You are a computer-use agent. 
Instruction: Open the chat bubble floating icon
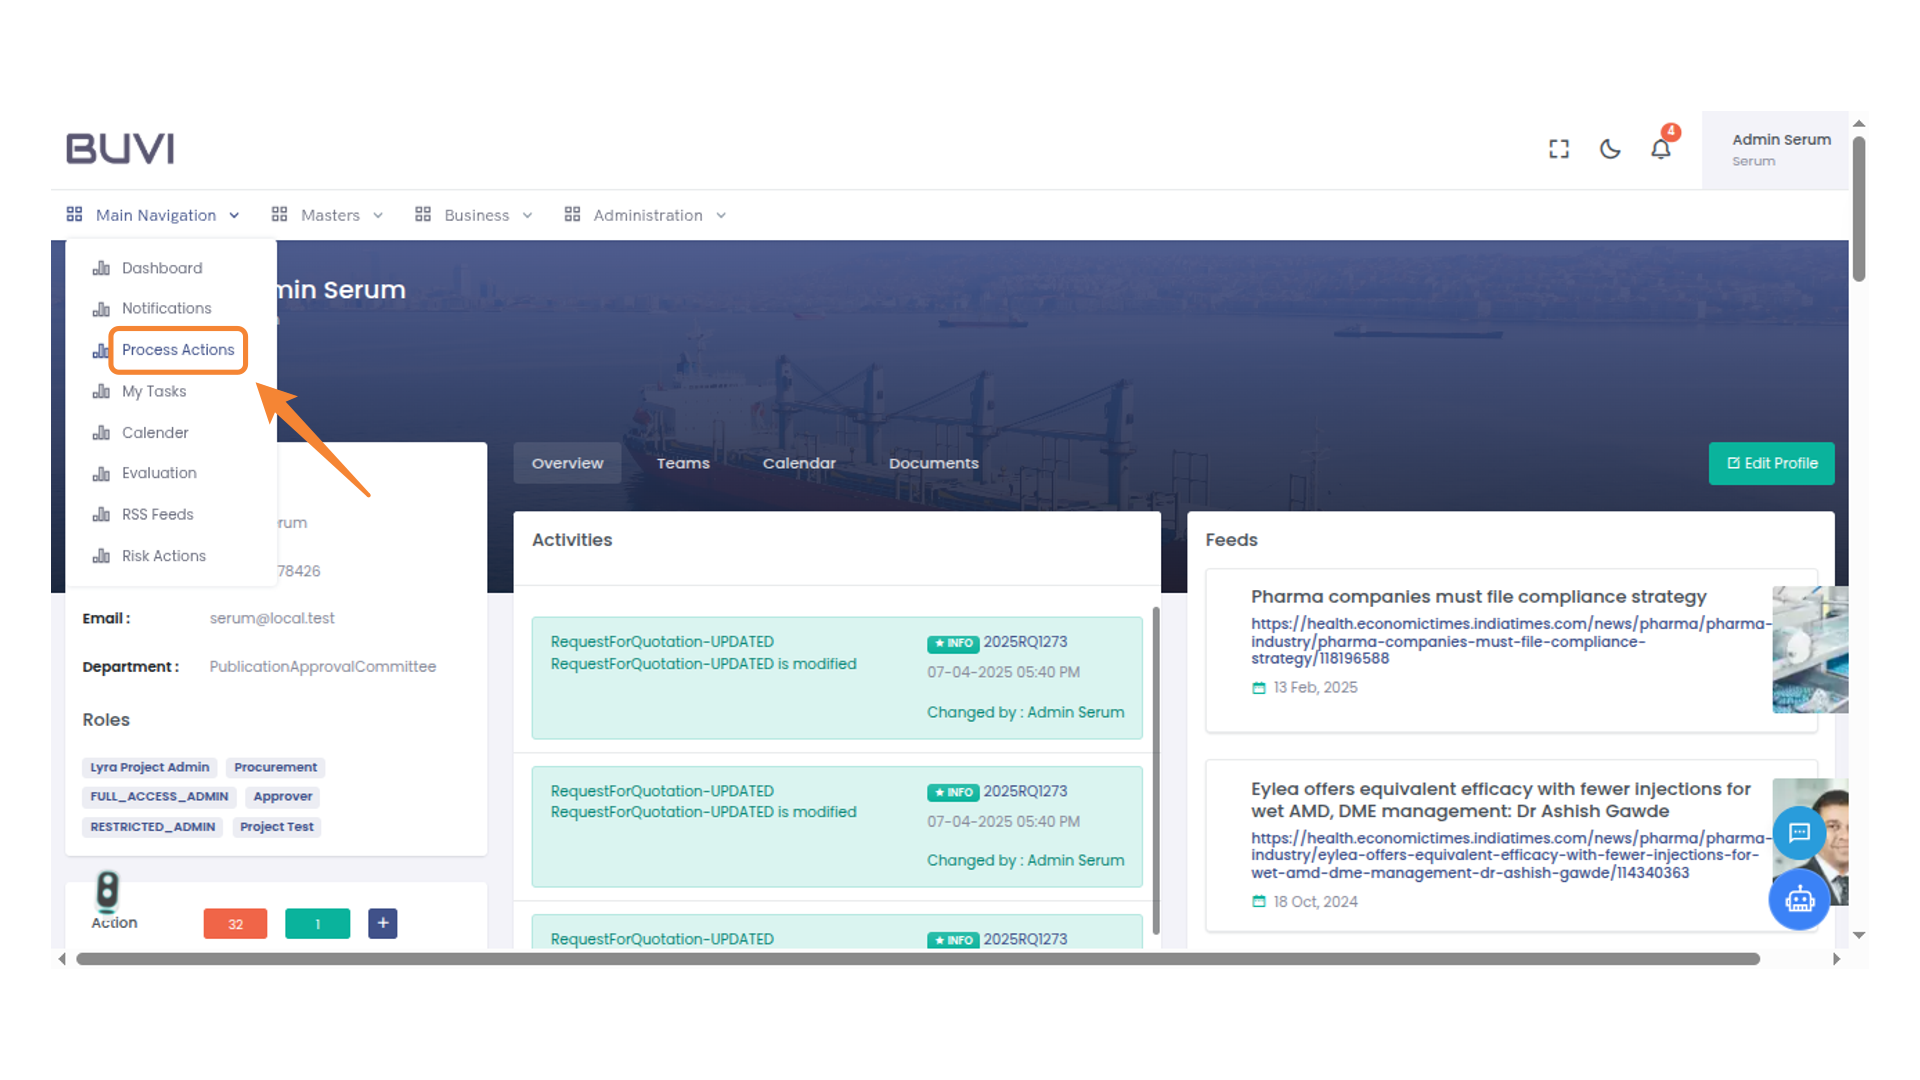1799,833
